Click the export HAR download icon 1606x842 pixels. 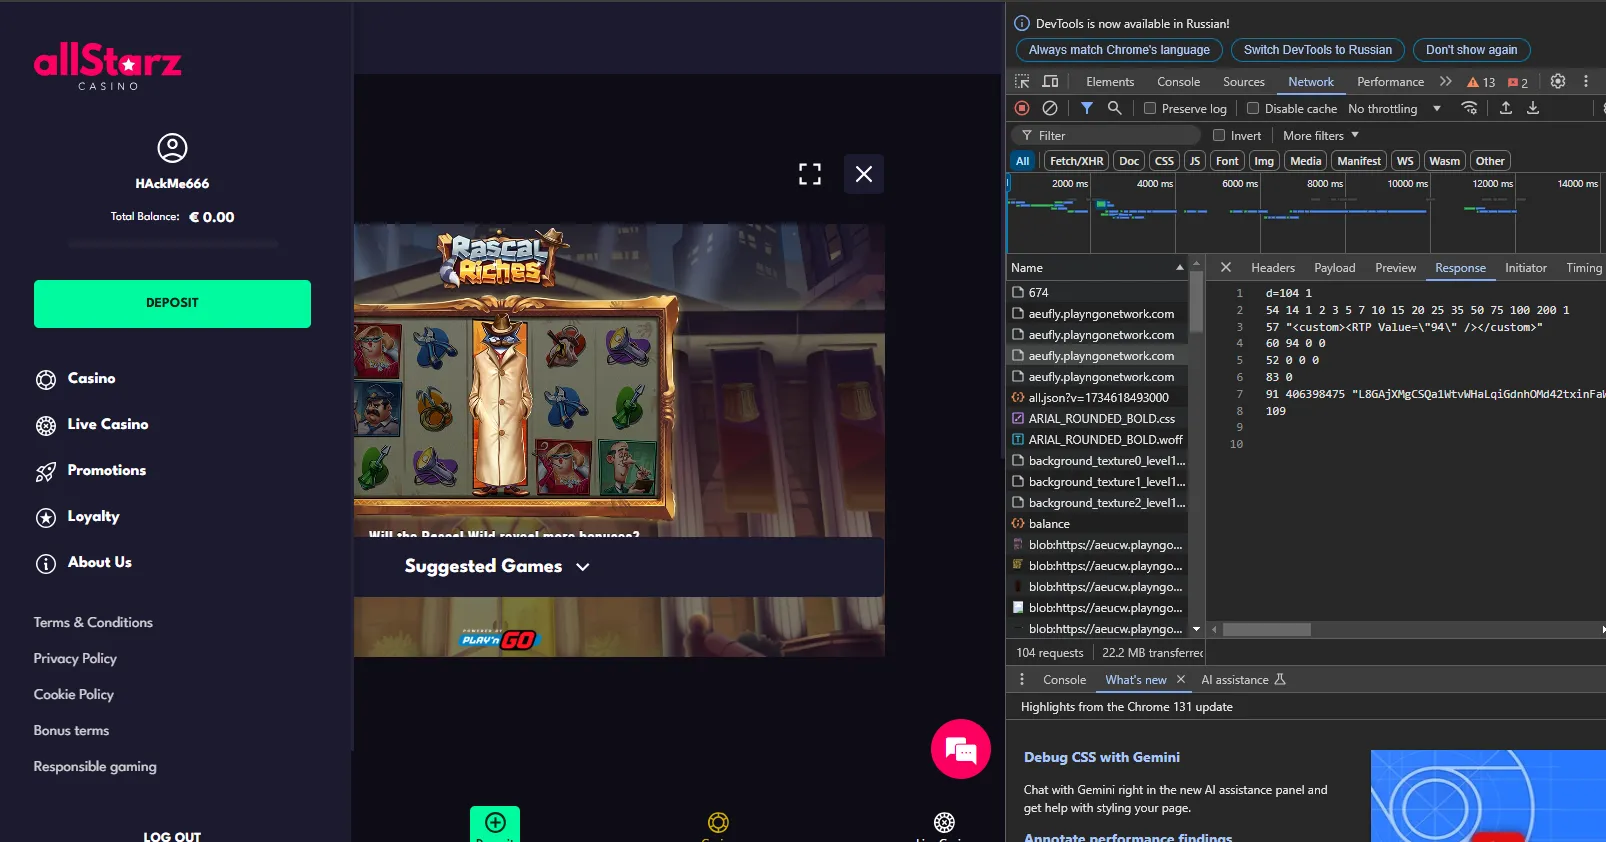(1533, 108)
